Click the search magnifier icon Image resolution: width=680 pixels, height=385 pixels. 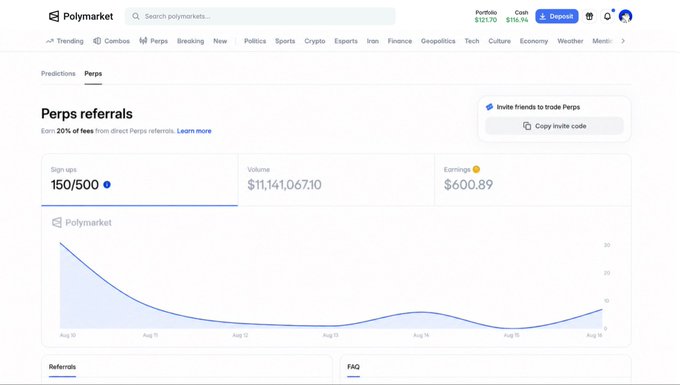point(136,16)
